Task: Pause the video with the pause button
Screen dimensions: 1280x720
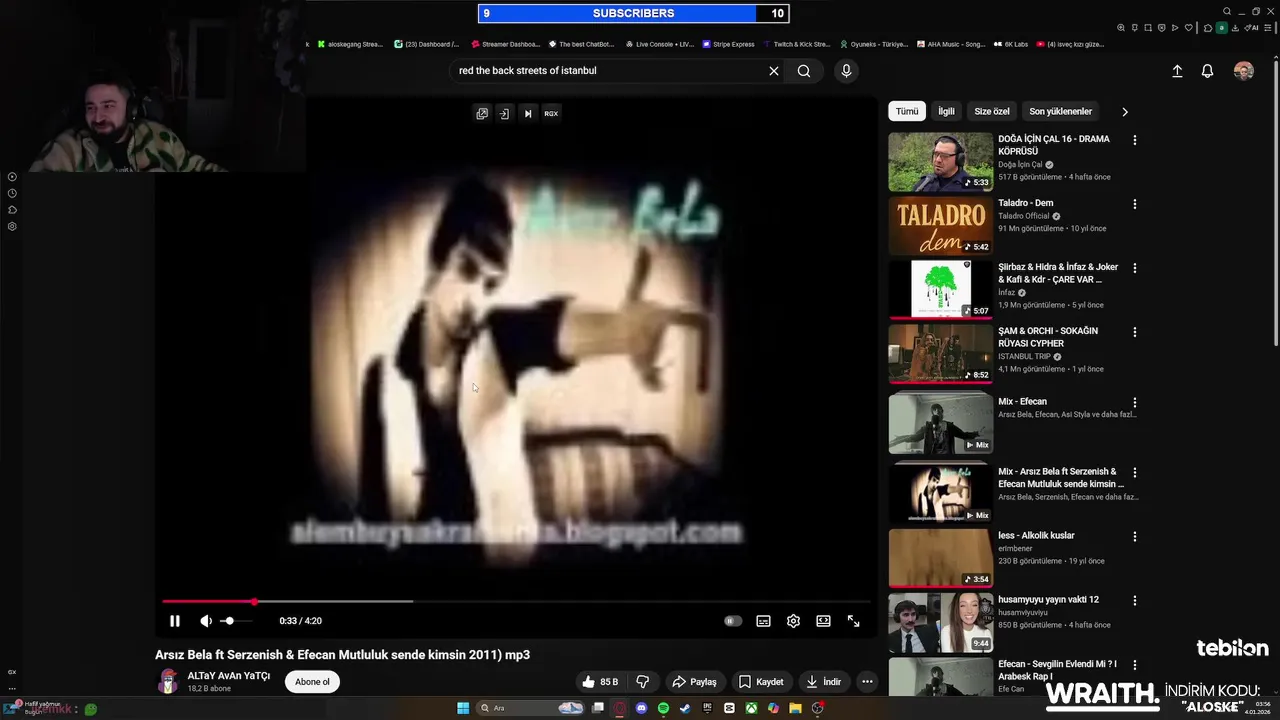Action: (x=175, y=621)
